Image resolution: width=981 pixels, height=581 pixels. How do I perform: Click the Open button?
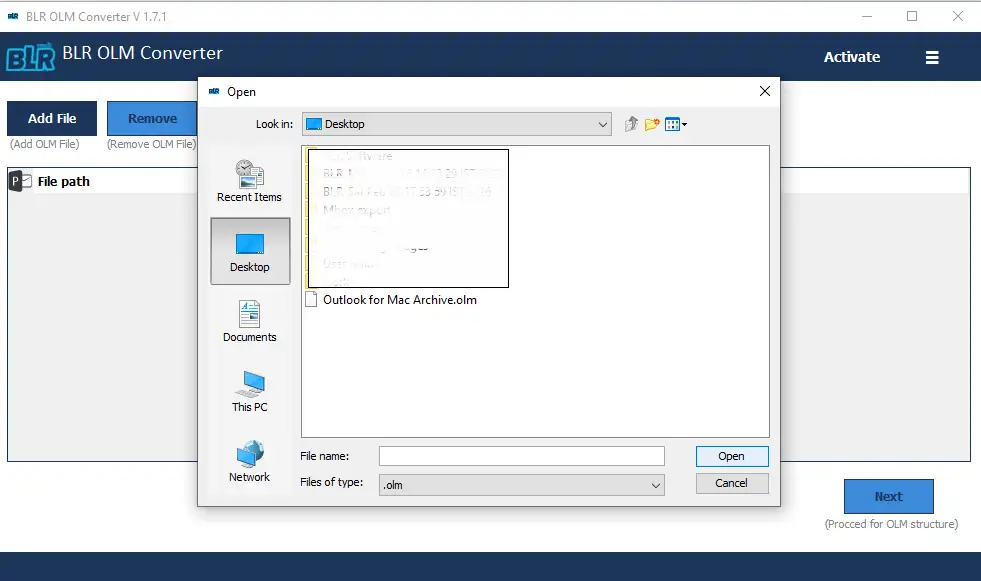point(731,455)
